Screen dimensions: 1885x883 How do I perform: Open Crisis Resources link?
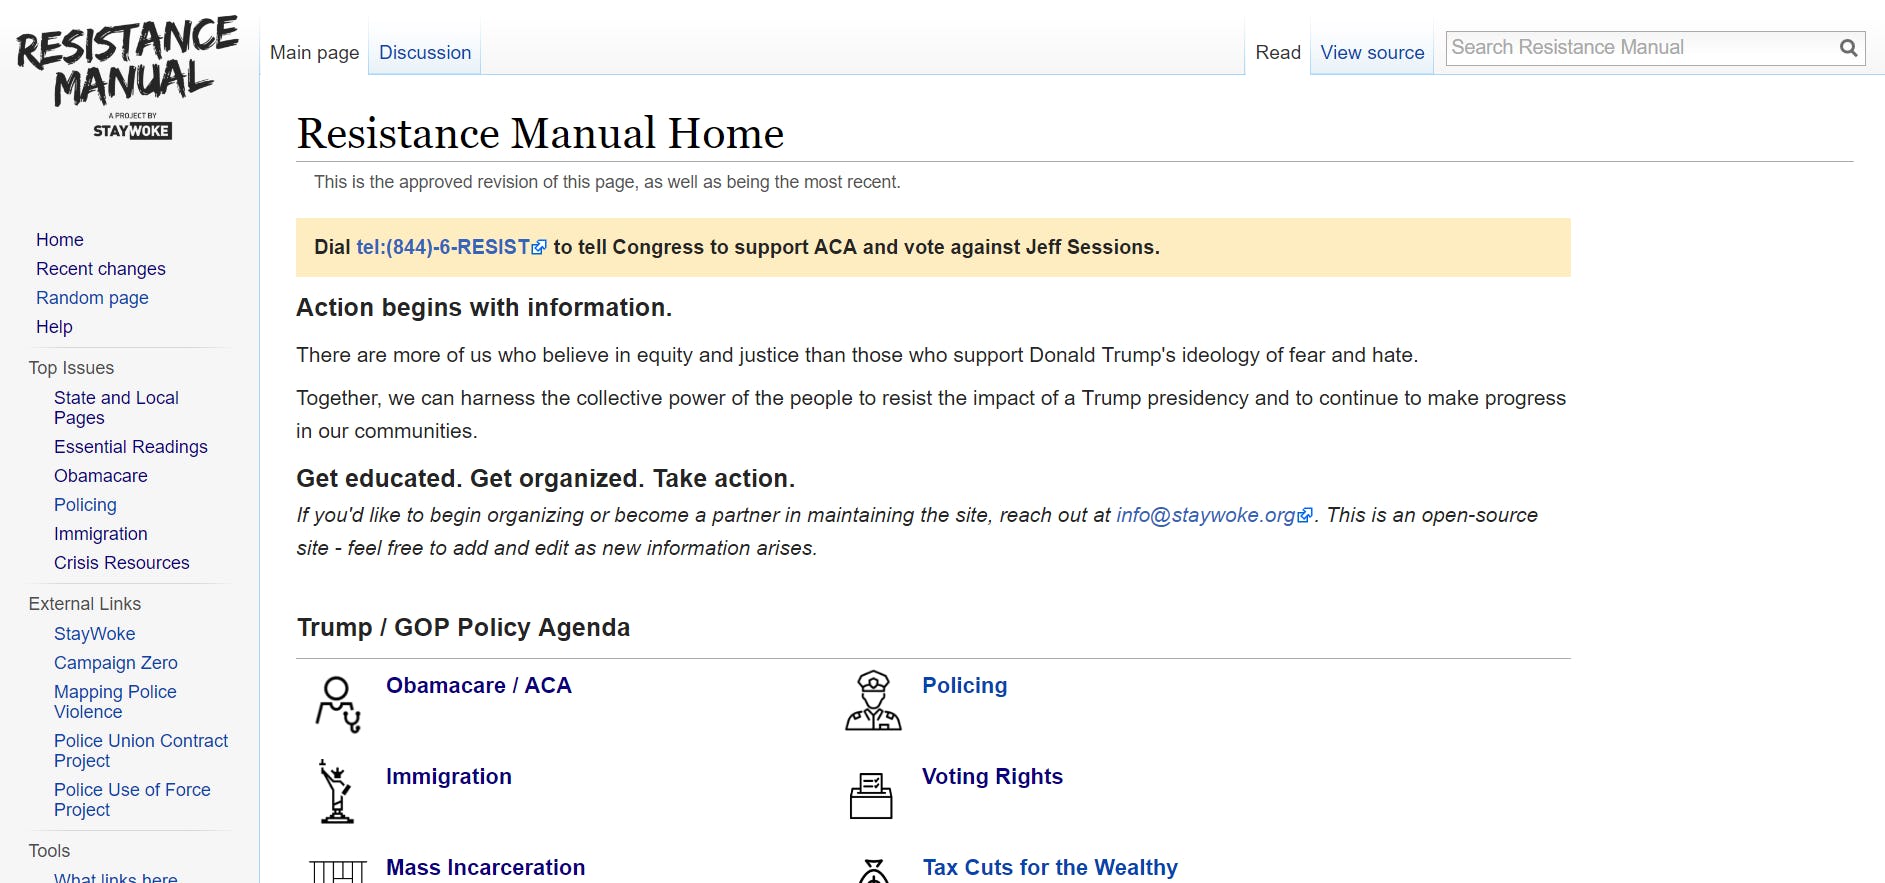[x=122, y=563]
